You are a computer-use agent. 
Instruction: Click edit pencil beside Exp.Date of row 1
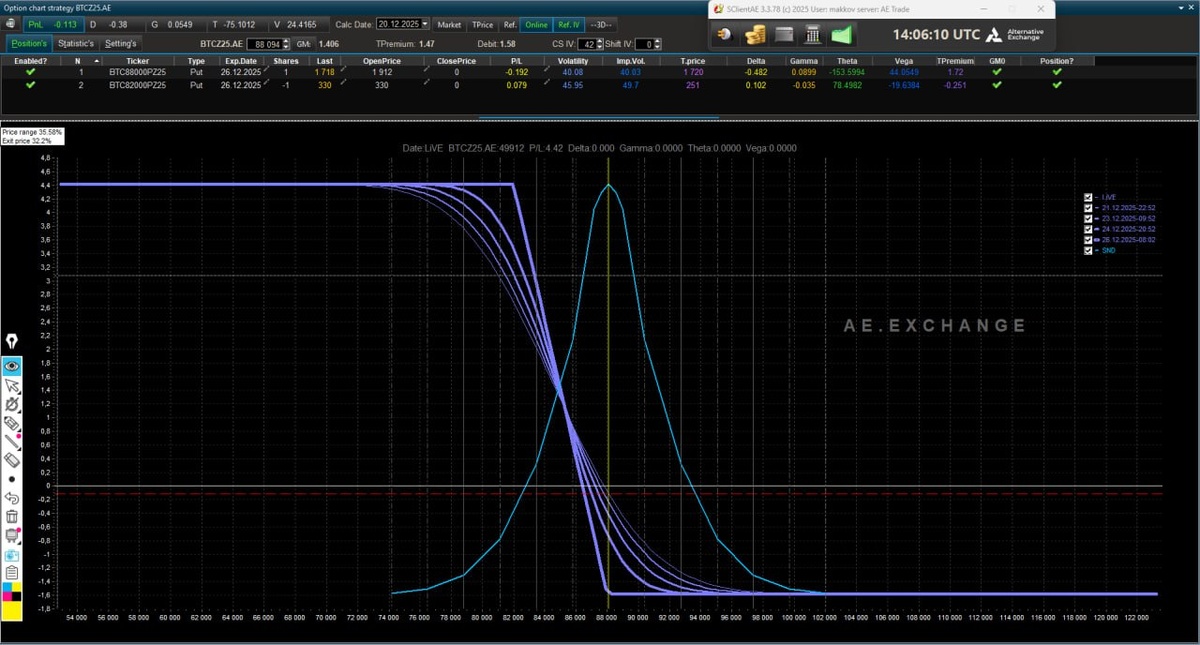point(266,71)
